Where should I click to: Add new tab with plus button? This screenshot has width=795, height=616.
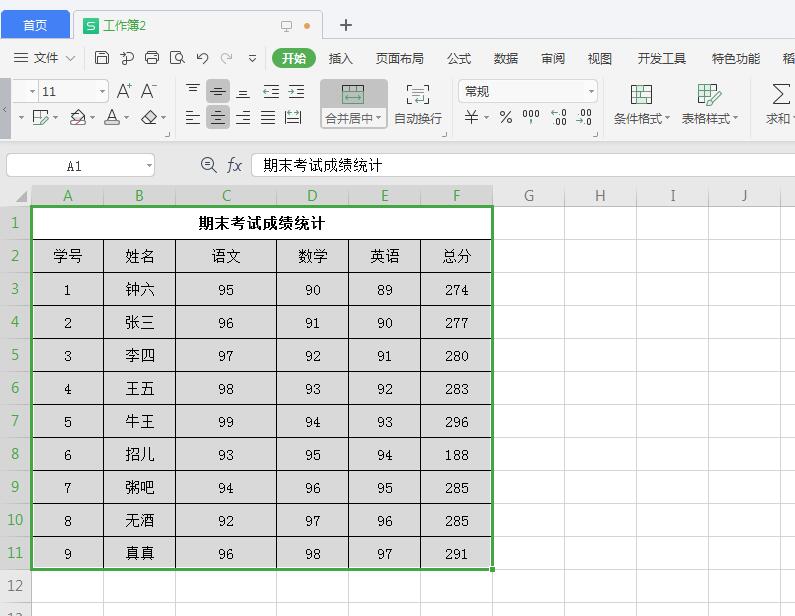coord(346,25)
